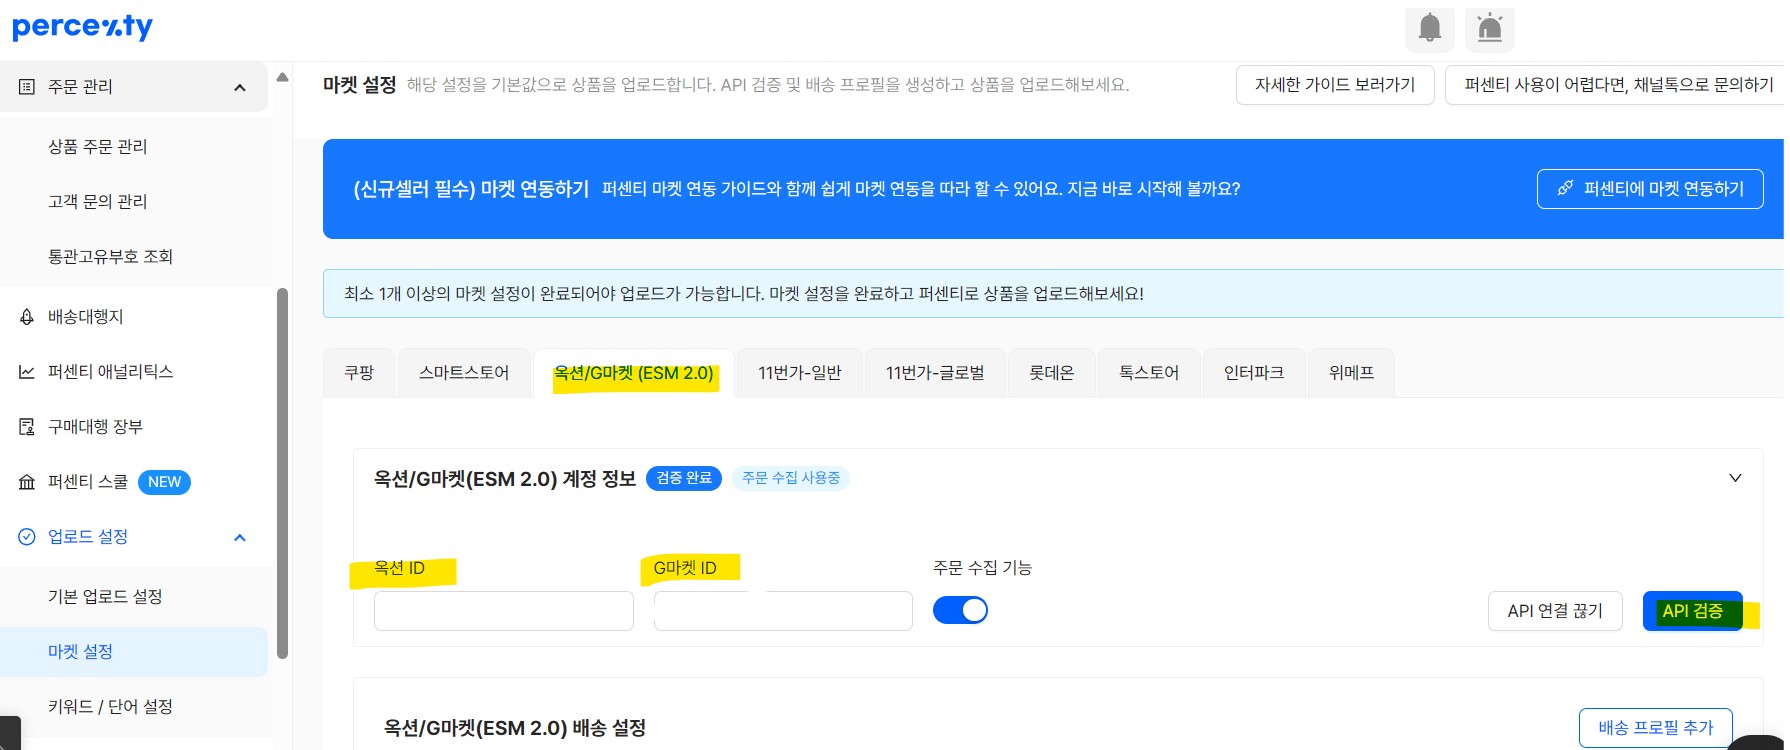Click the G마켓 ID input field
This screenshot has width=1790, height=750.
(x=783, y=611)
